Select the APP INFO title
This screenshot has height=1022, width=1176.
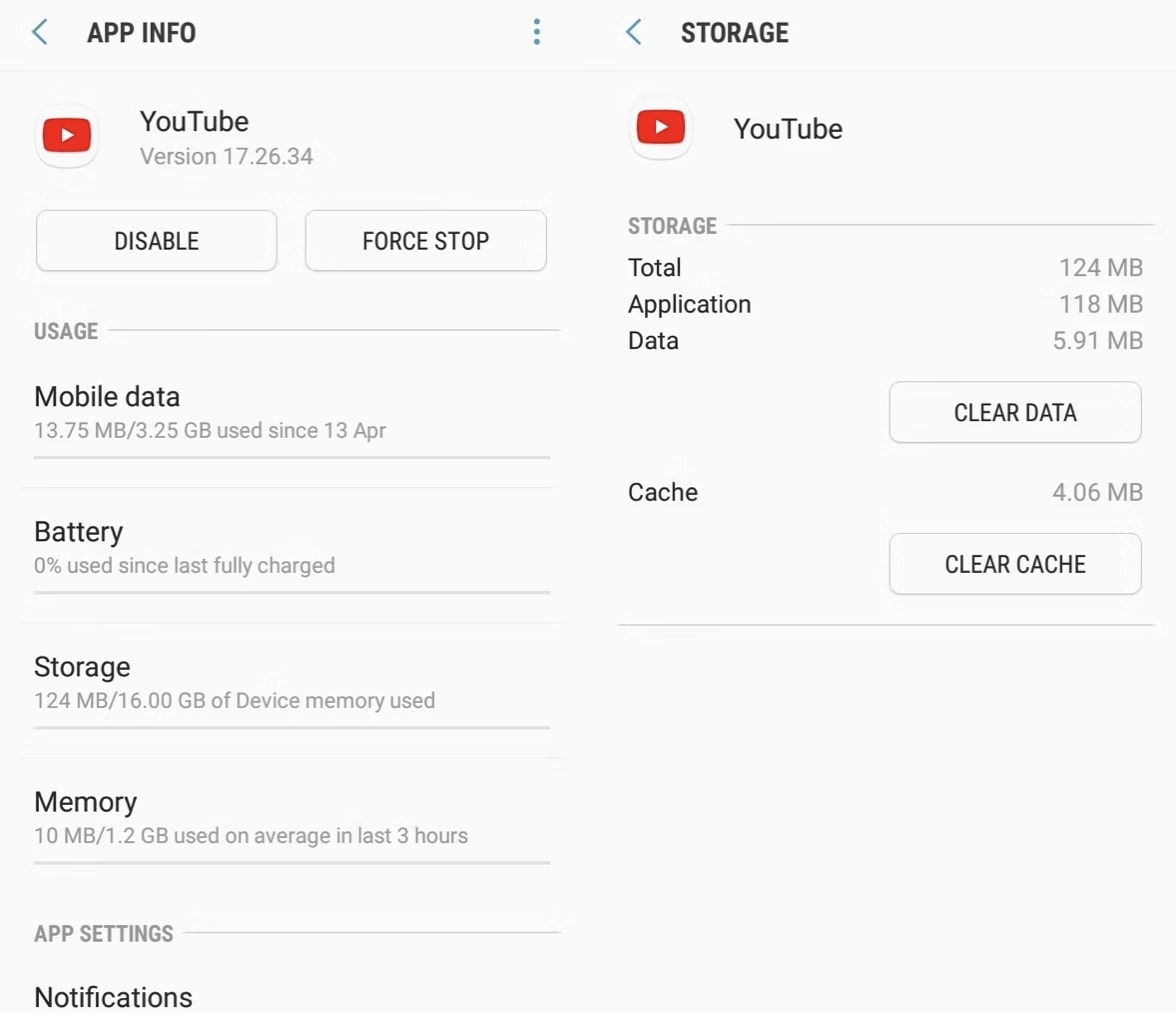[142, 32]
